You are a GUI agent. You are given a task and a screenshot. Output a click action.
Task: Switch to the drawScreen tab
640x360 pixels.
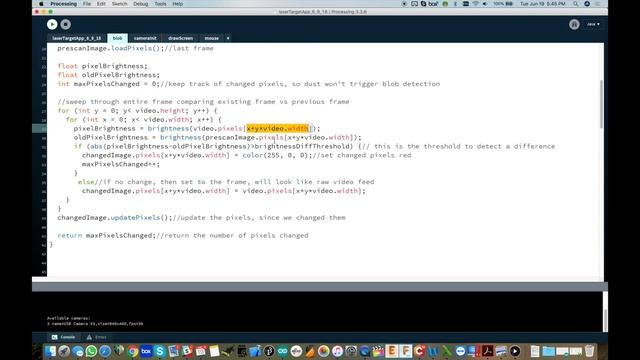180,38
